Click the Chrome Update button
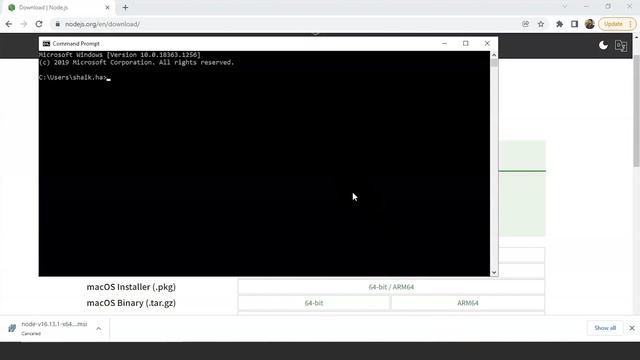640x360 pixels. click(x=613, y=24)
